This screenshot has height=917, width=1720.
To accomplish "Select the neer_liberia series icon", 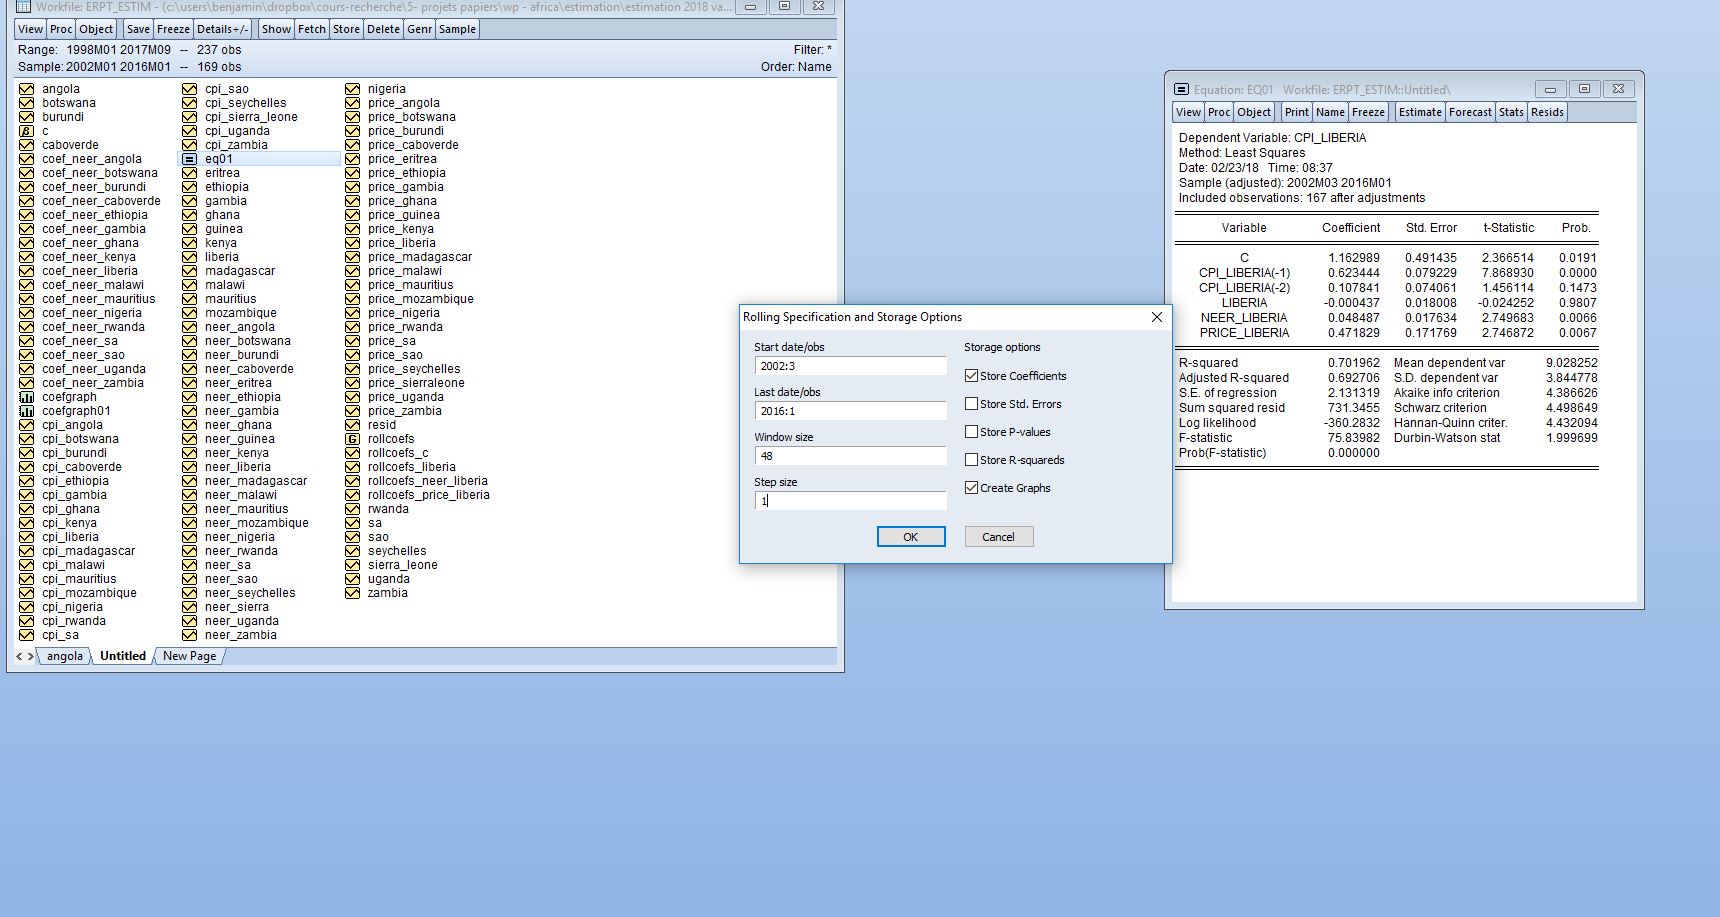I will [x=189, y=467].
